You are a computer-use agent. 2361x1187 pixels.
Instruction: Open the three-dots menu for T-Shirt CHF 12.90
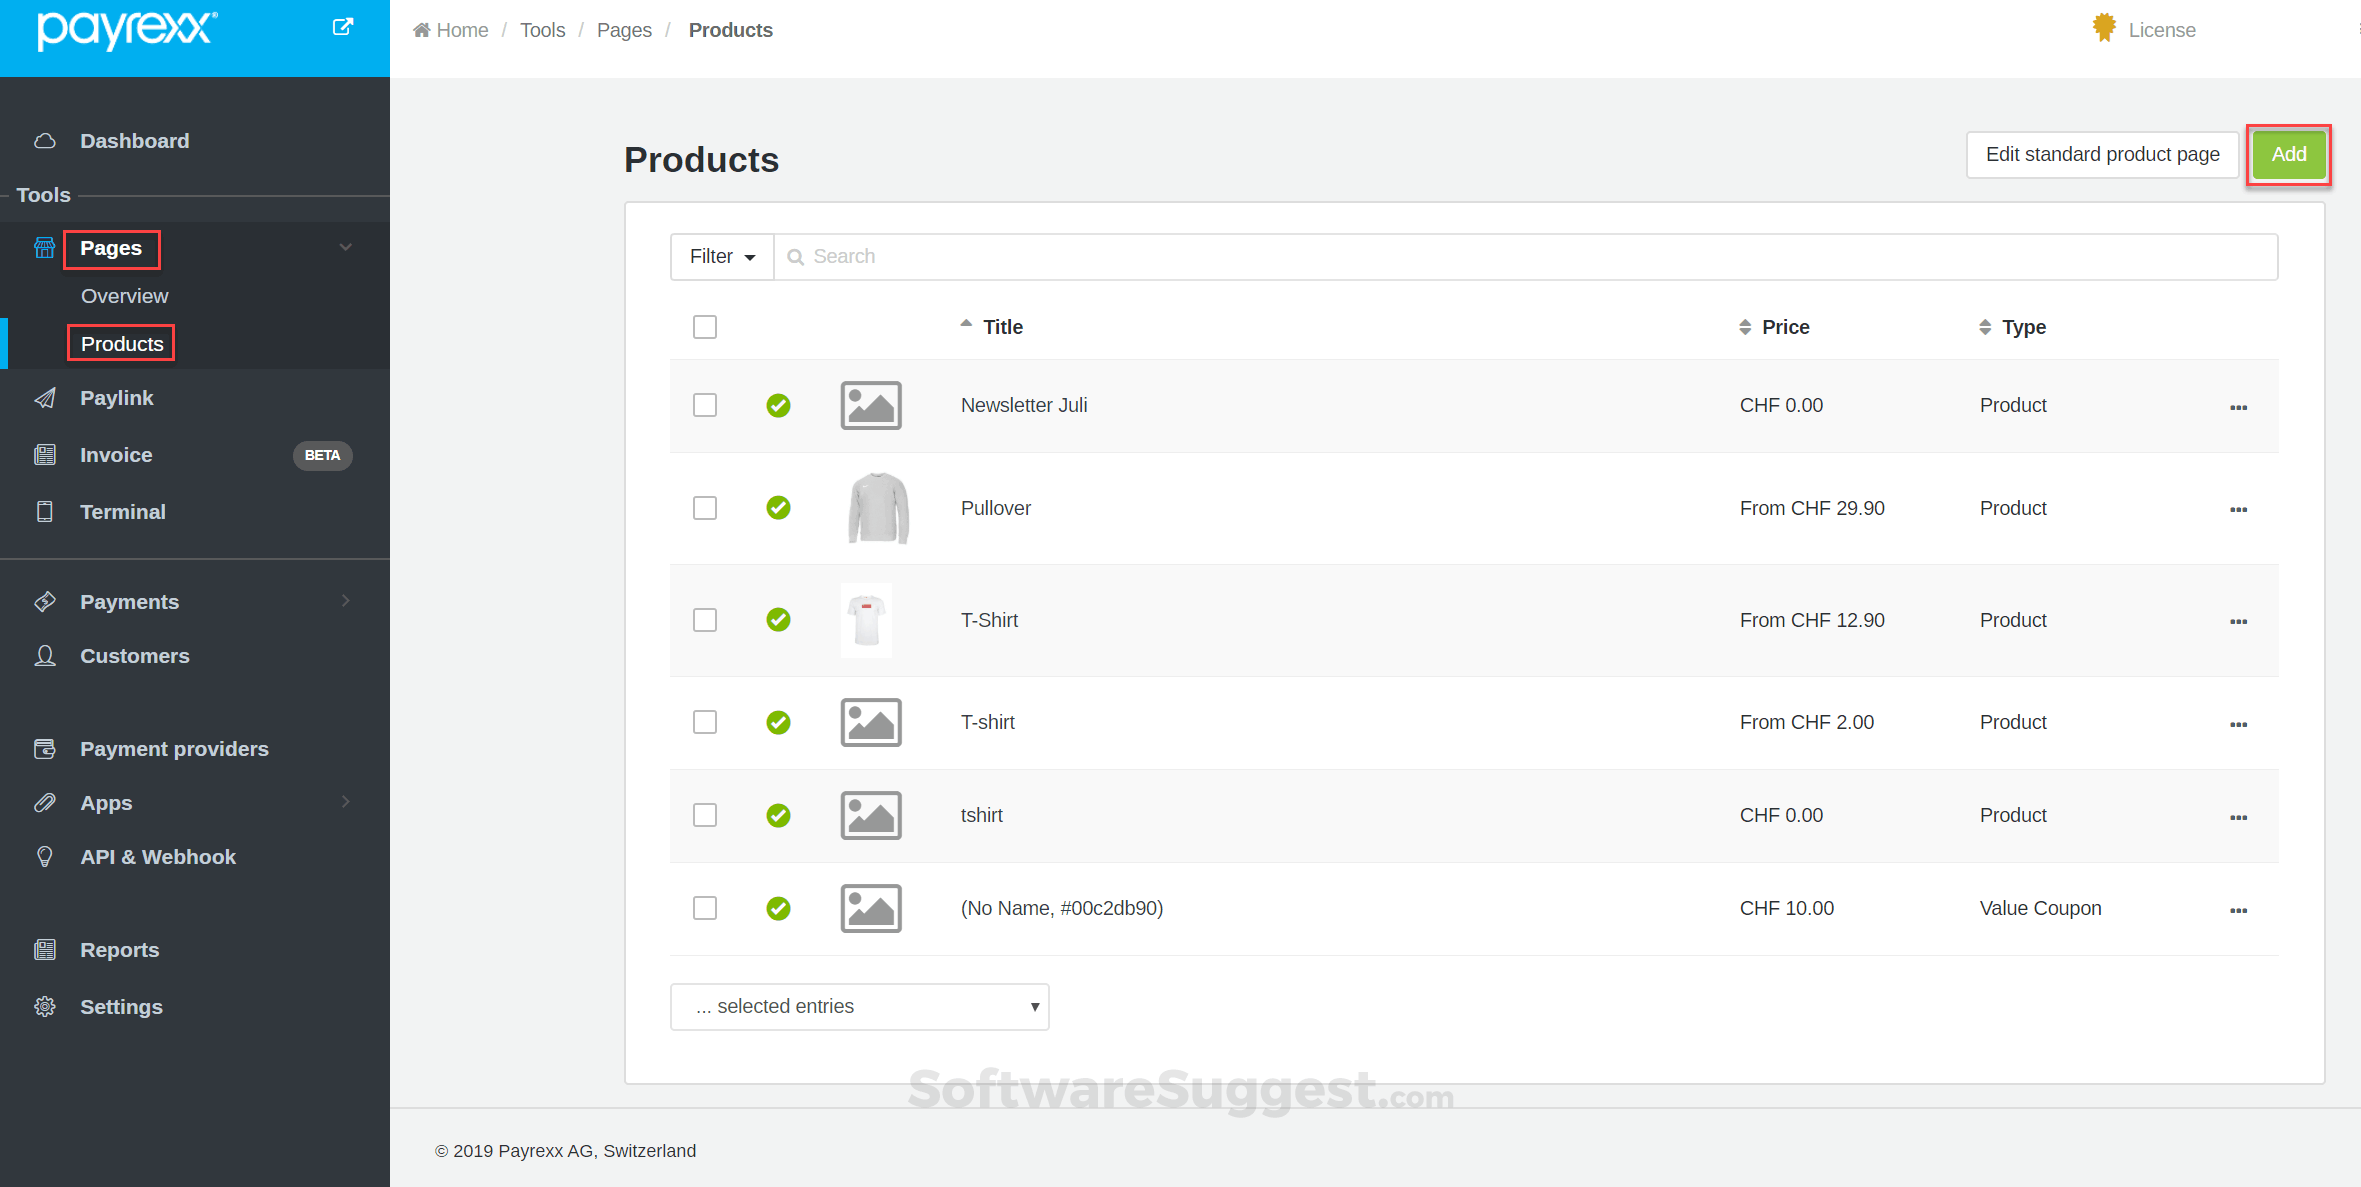pos(2238,622)
